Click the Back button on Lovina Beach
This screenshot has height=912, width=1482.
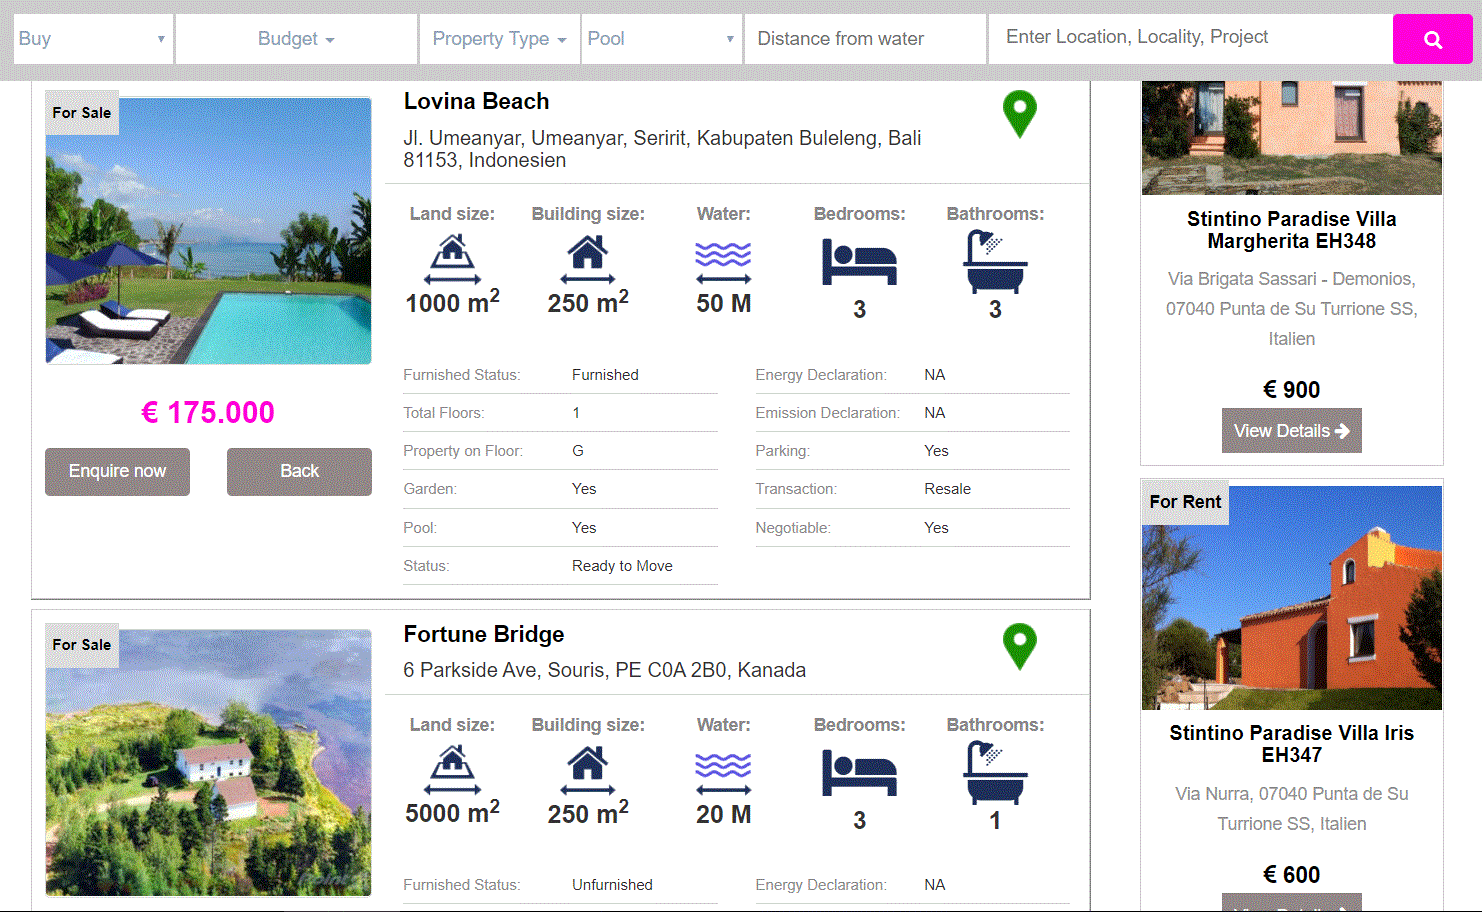point(299,471)
